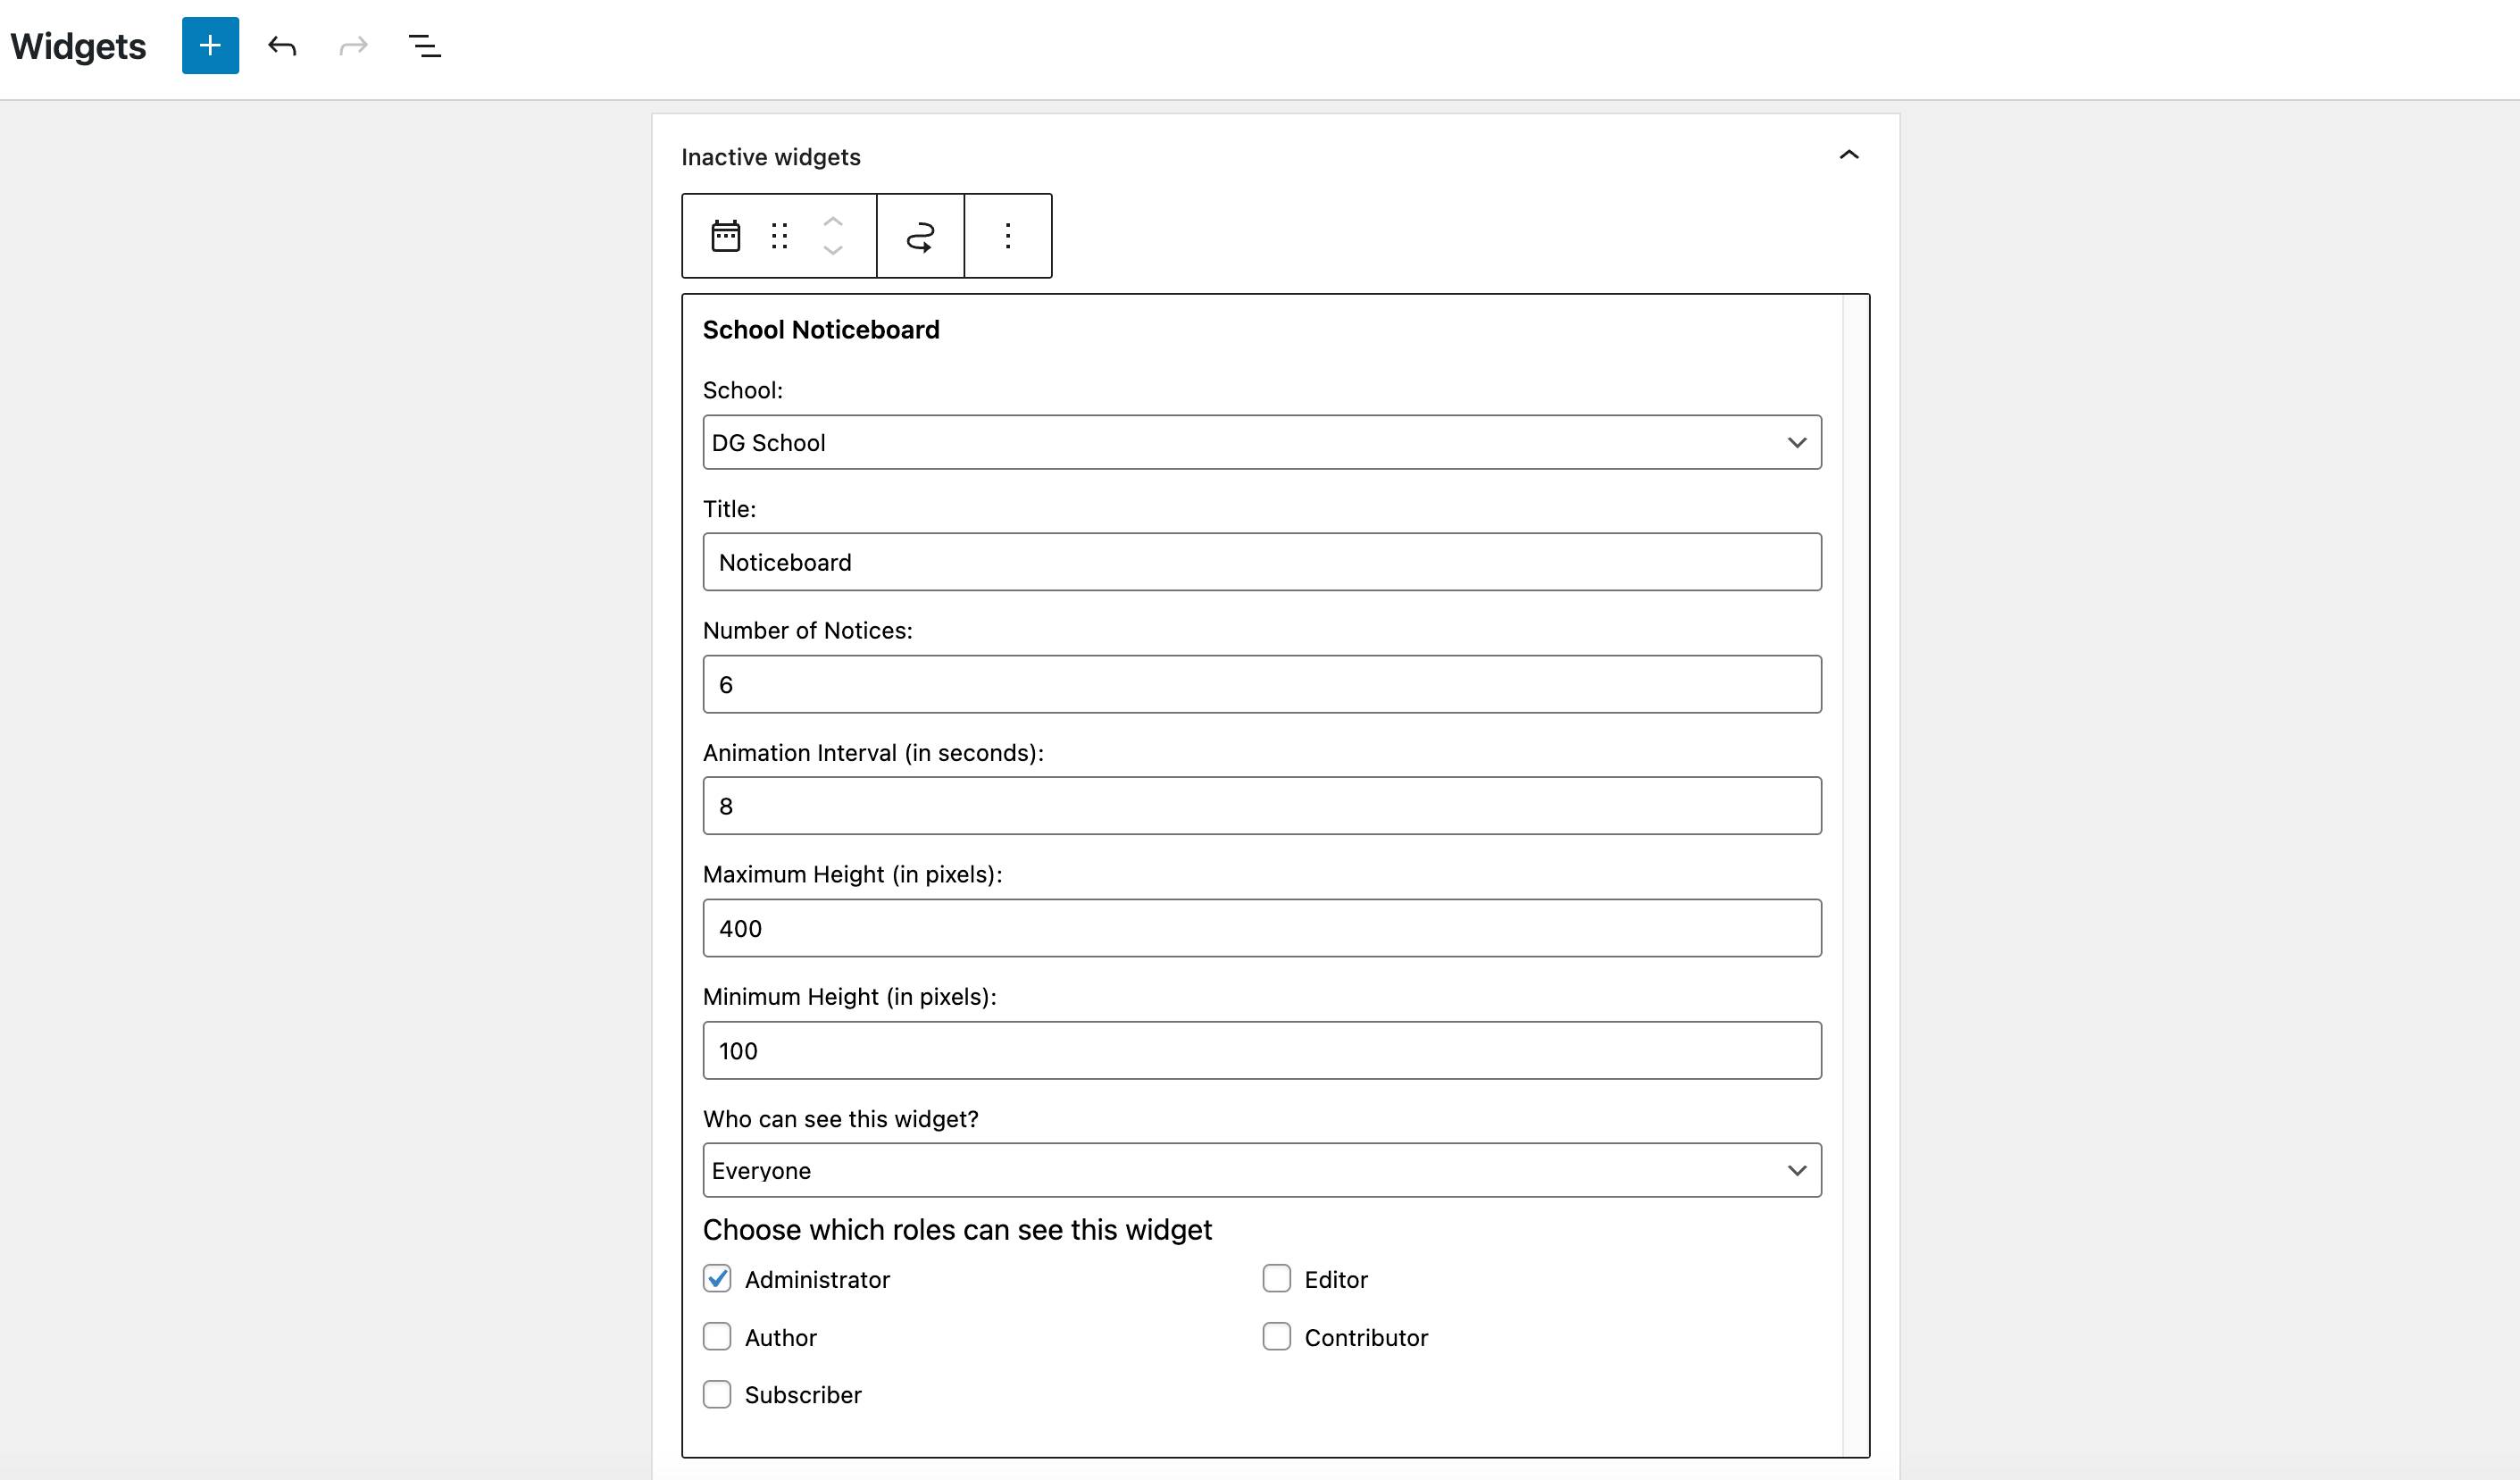Enable the Author role checkbox
Image resolution: width=2520 pixels, height=1480 pixels.
(x=717, y=1337)
